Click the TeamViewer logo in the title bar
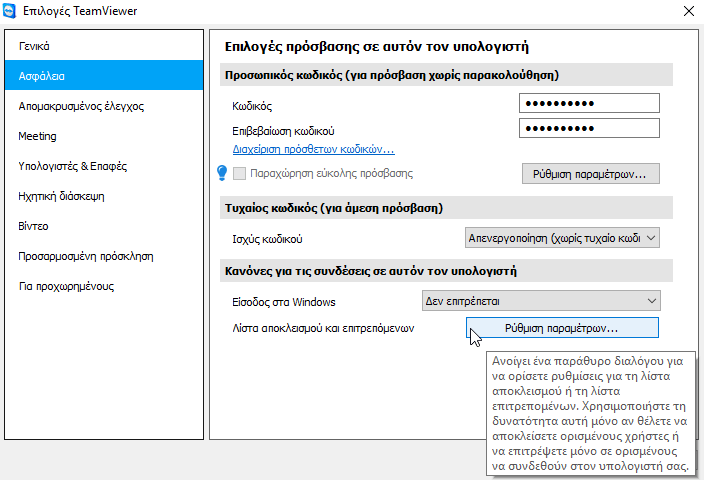This screenshot has height=480, width=704. (x=9, y=11)
